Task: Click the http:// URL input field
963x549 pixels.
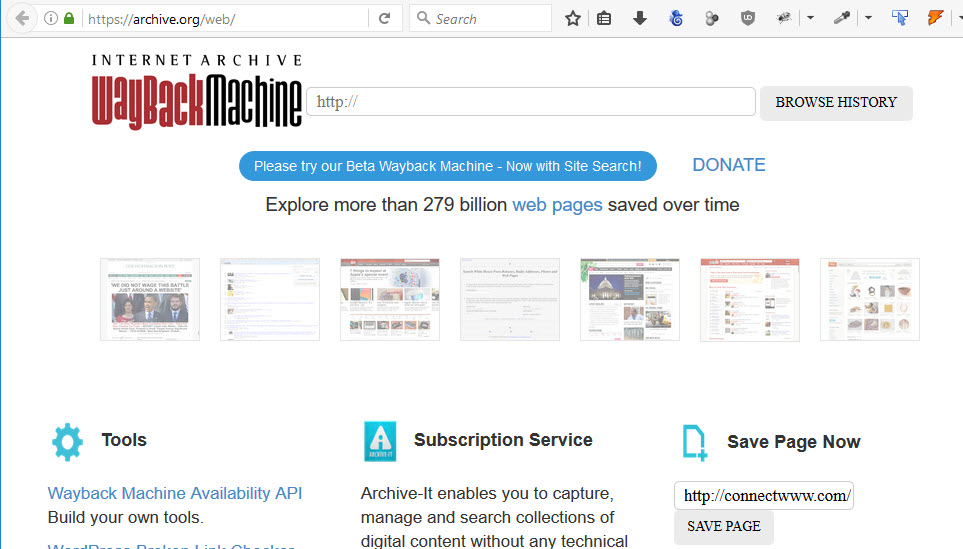Action: [x=531, y=101]
